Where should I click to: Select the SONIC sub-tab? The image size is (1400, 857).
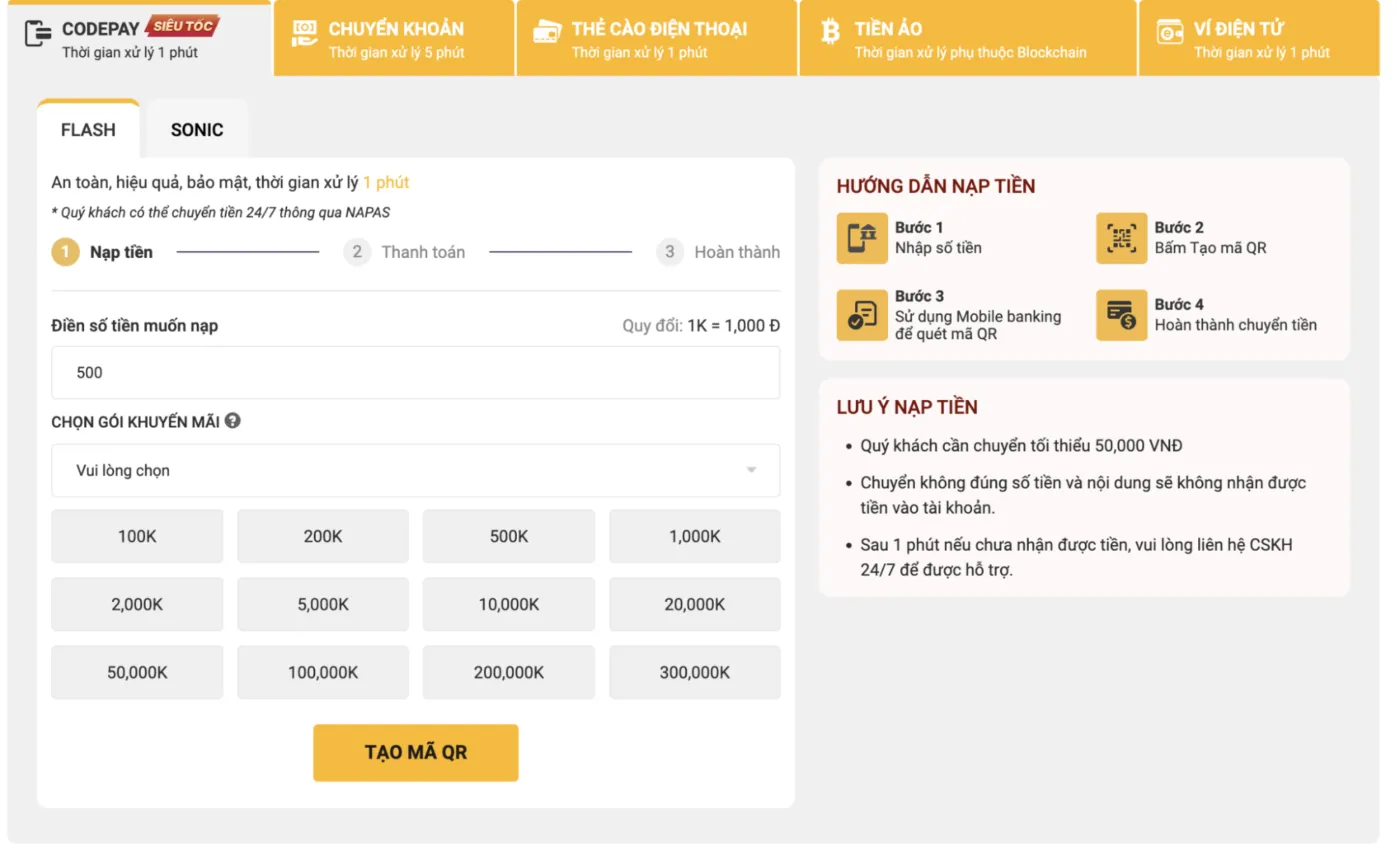[197, 129]
